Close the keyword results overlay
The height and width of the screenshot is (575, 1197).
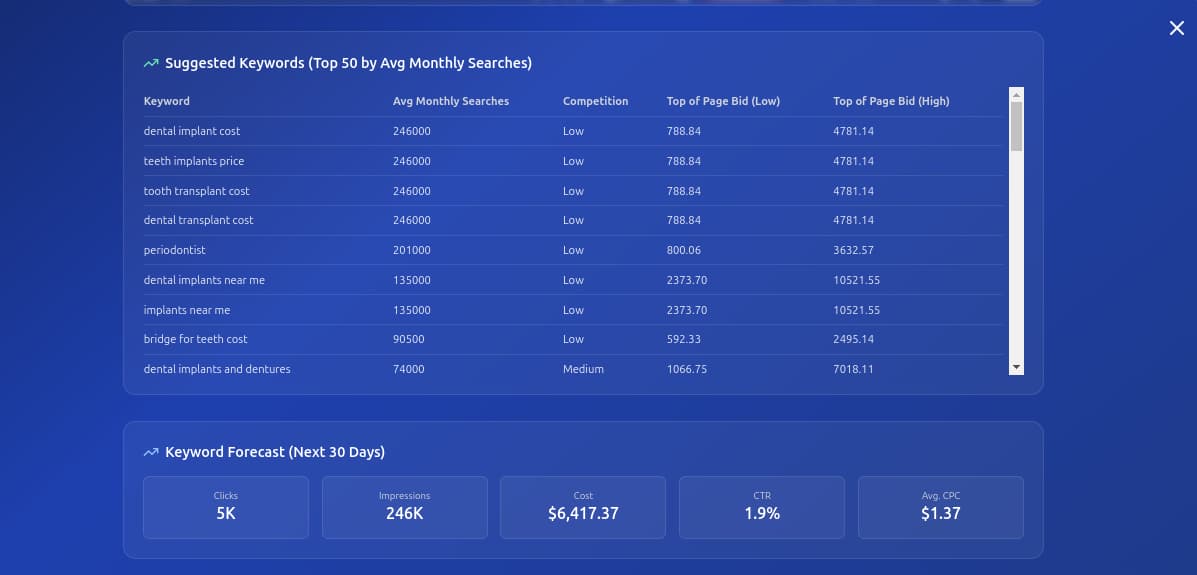tap(1176, 28)
